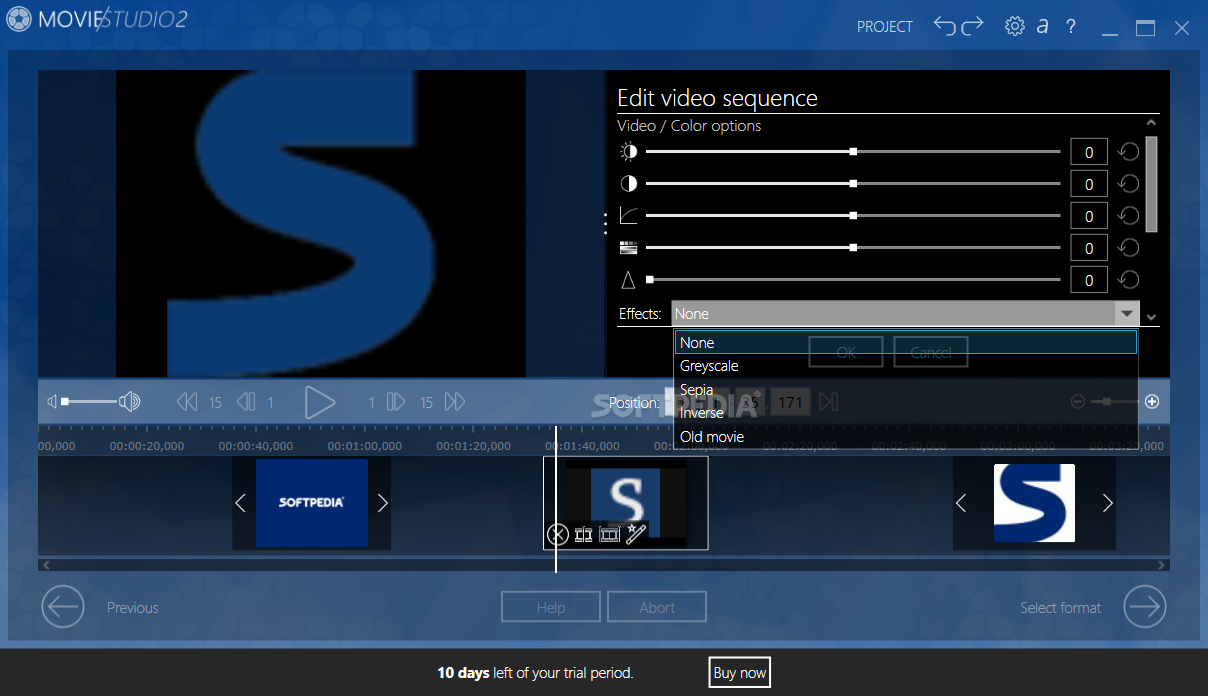The height and width of the screenshot is (696, 1208).
Task: Select None in the effects list
Action: tap(906, 342)
